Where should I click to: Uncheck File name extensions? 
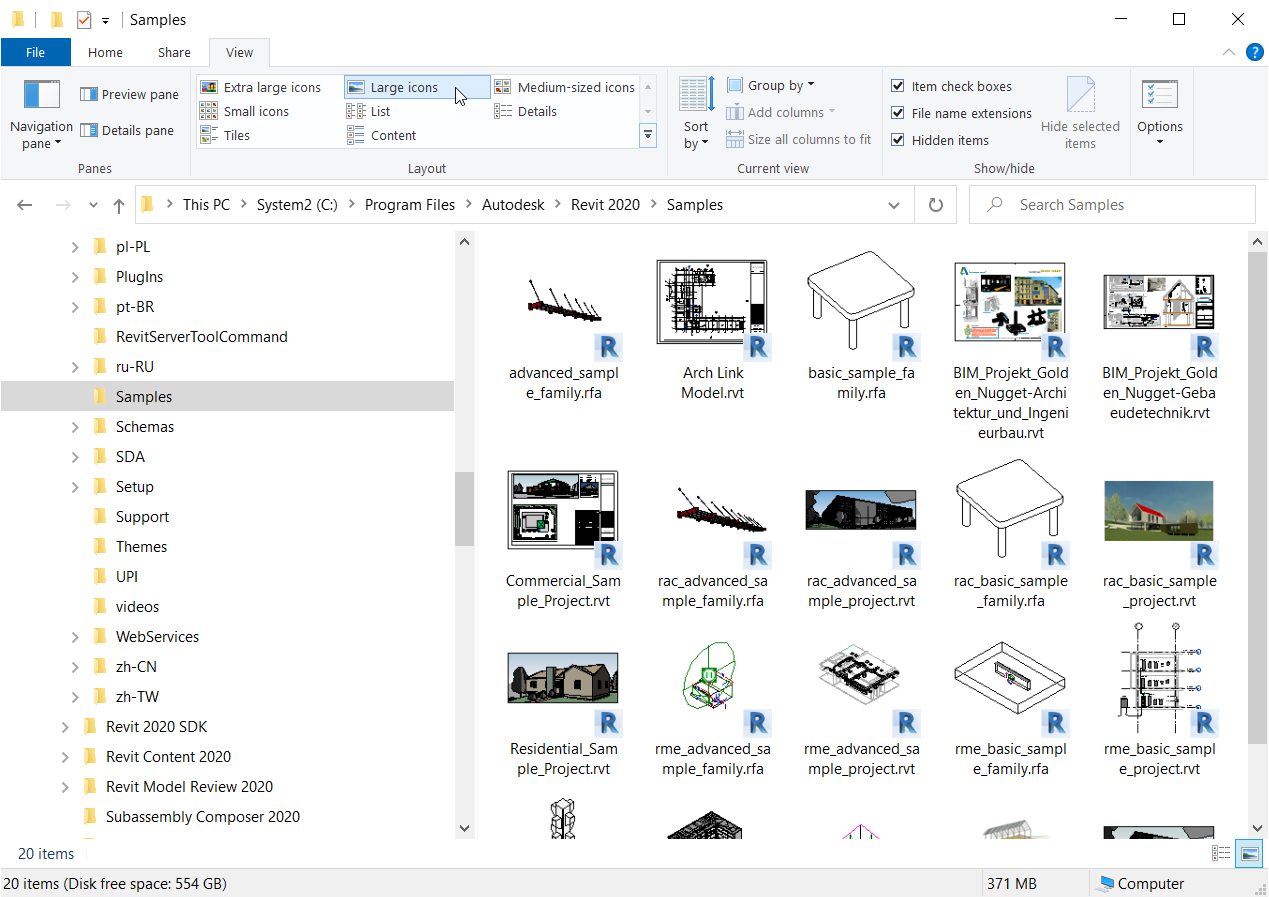[898, 113]
